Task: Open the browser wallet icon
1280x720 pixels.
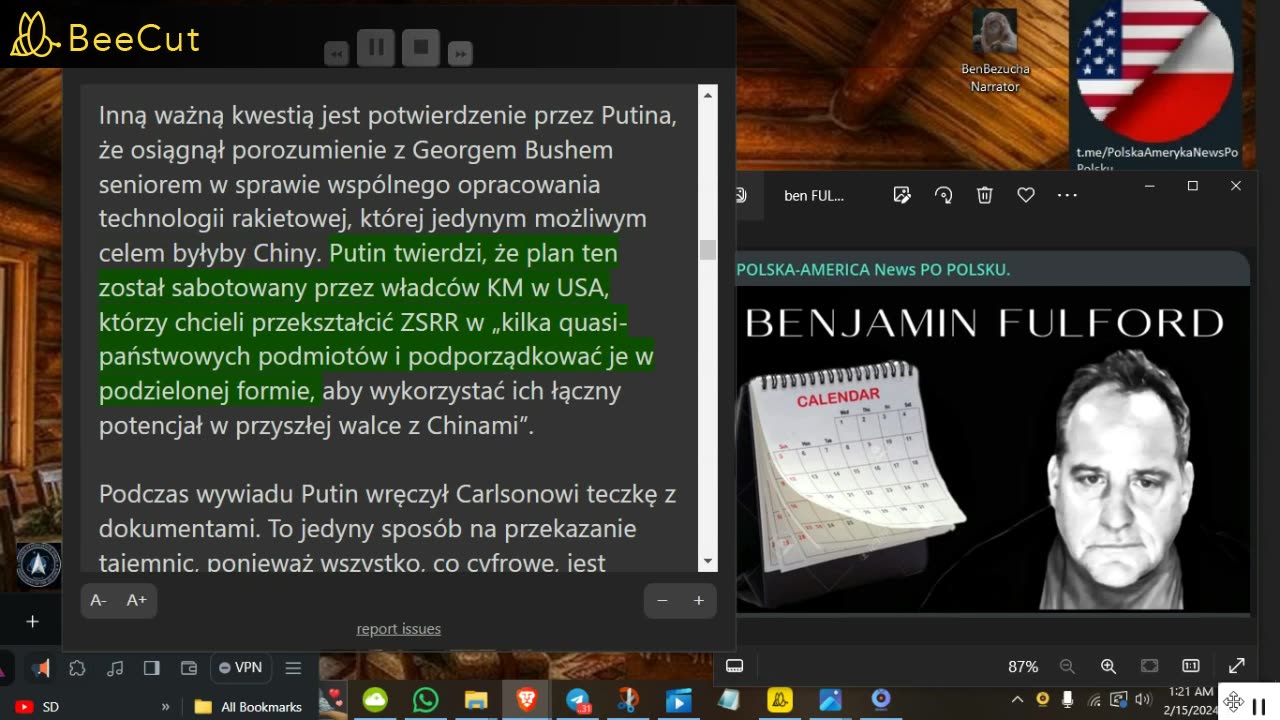Action: click(189, 668)
